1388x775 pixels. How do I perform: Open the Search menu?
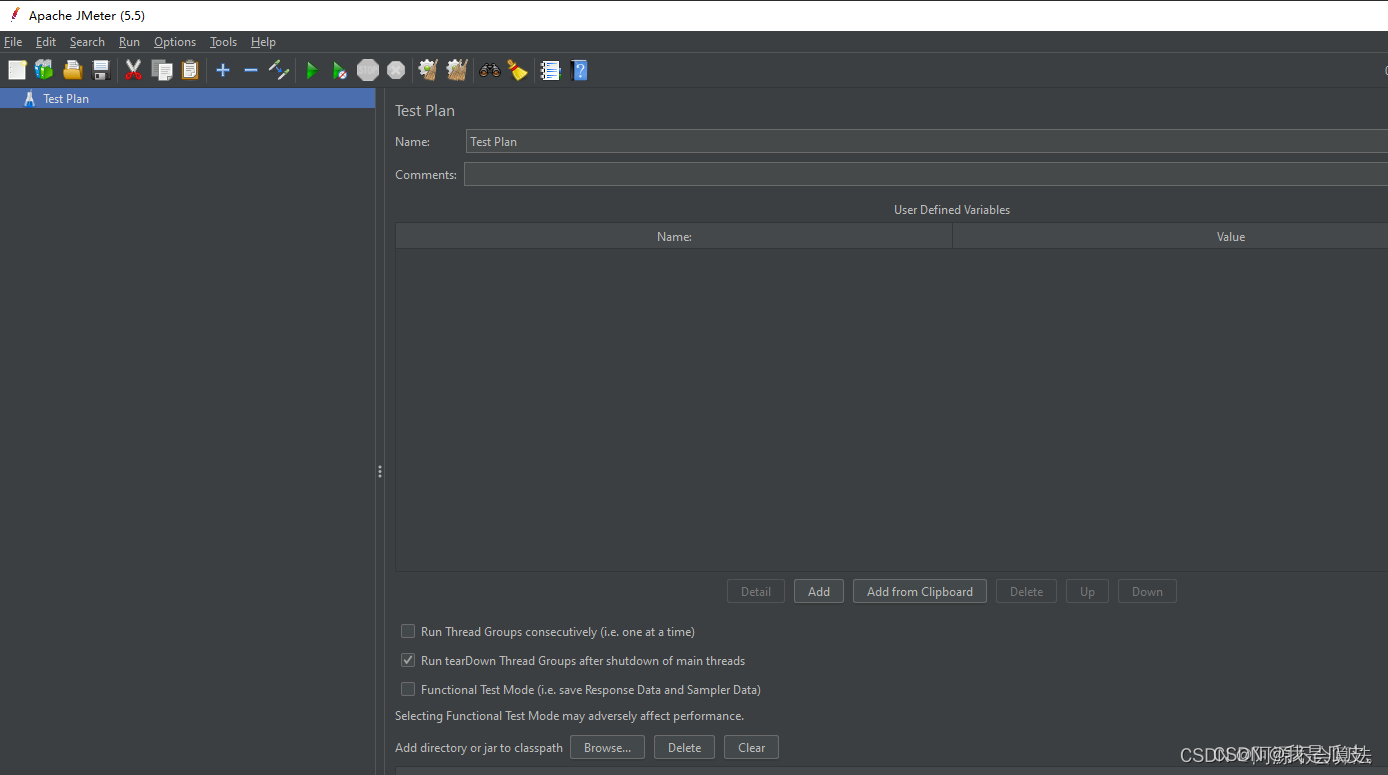pyautogui.click(x=87, y=42)
